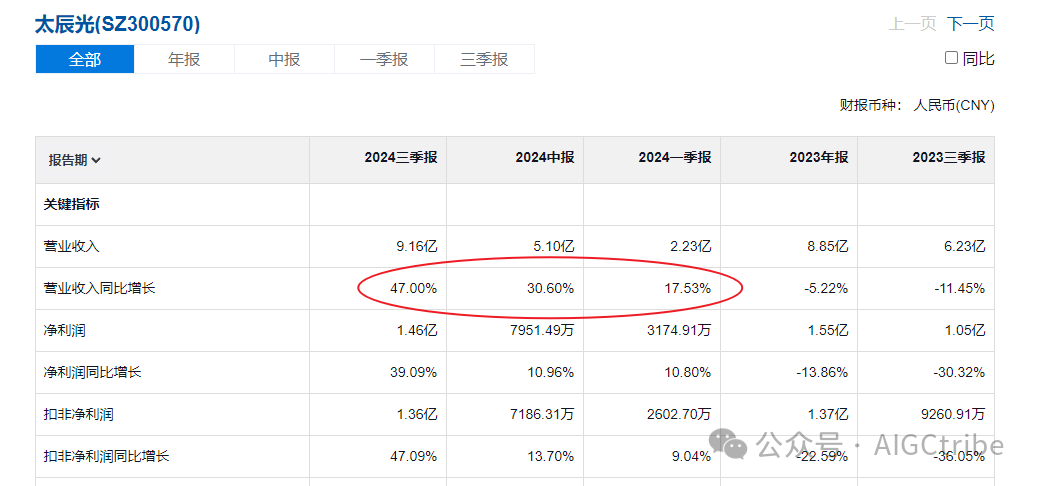Select the 扣非净利润同比增长 row label
1037x486 pixels.
pos(106,456)
